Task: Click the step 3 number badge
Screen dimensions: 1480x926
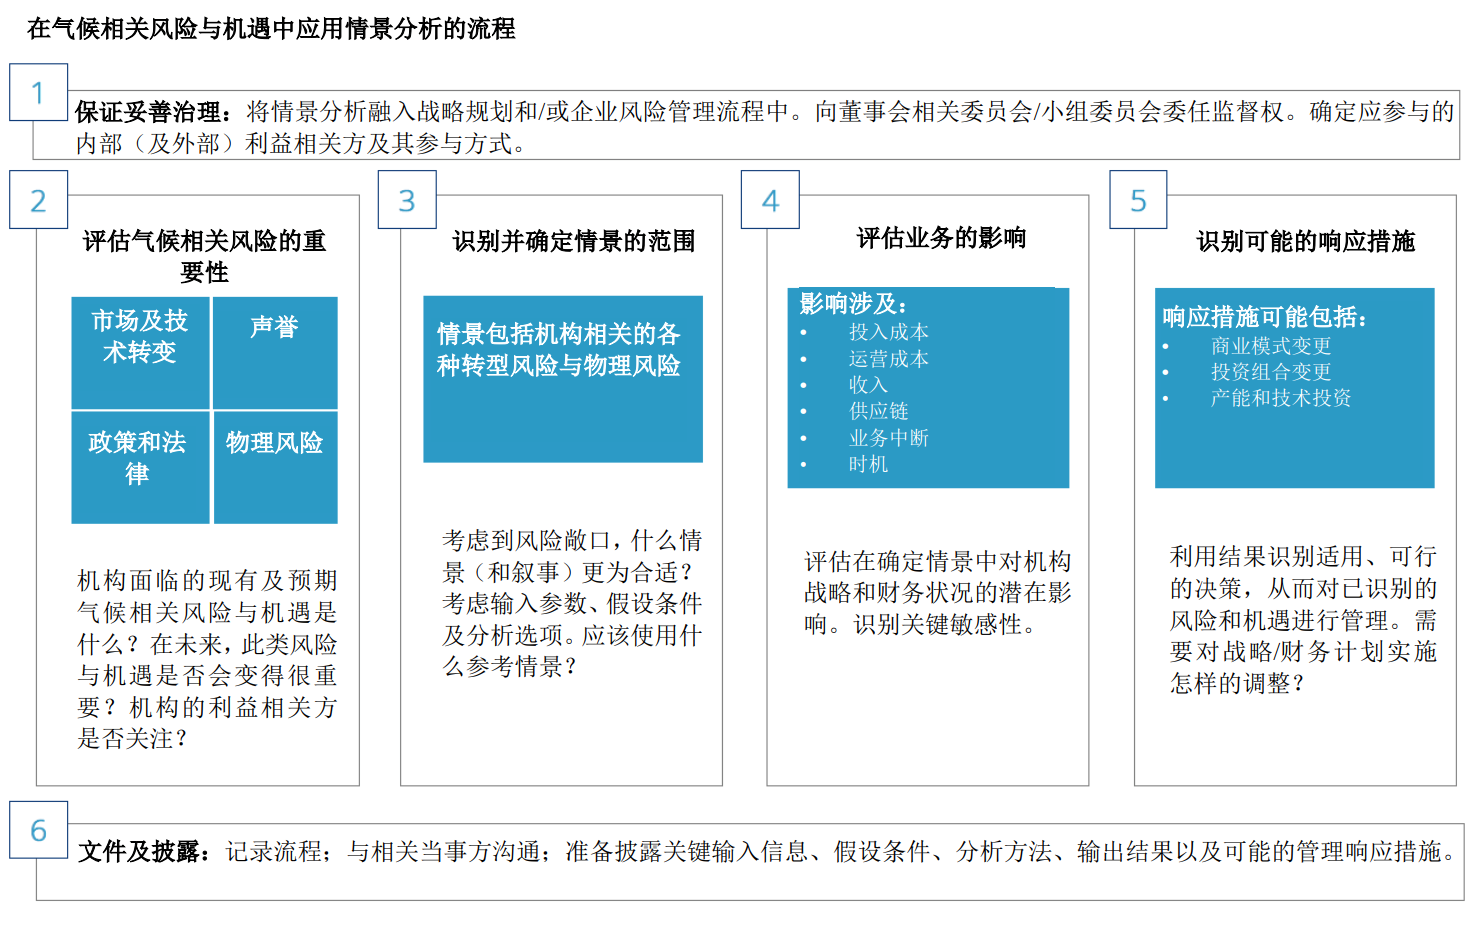Action: tap(406, 199)
